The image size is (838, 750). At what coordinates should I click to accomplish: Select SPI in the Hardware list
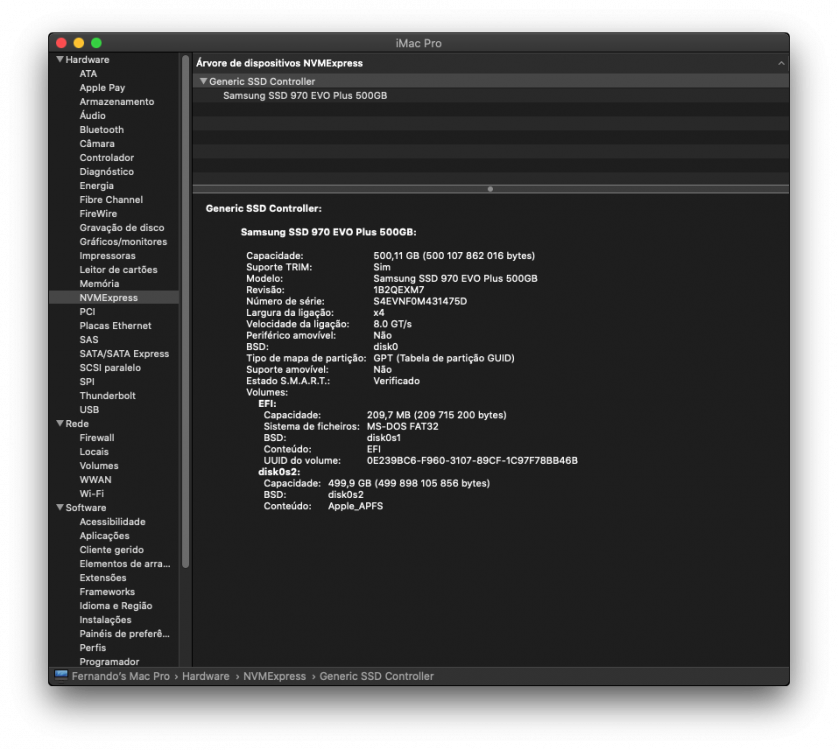pyautogui.click(x=87, y=382)
